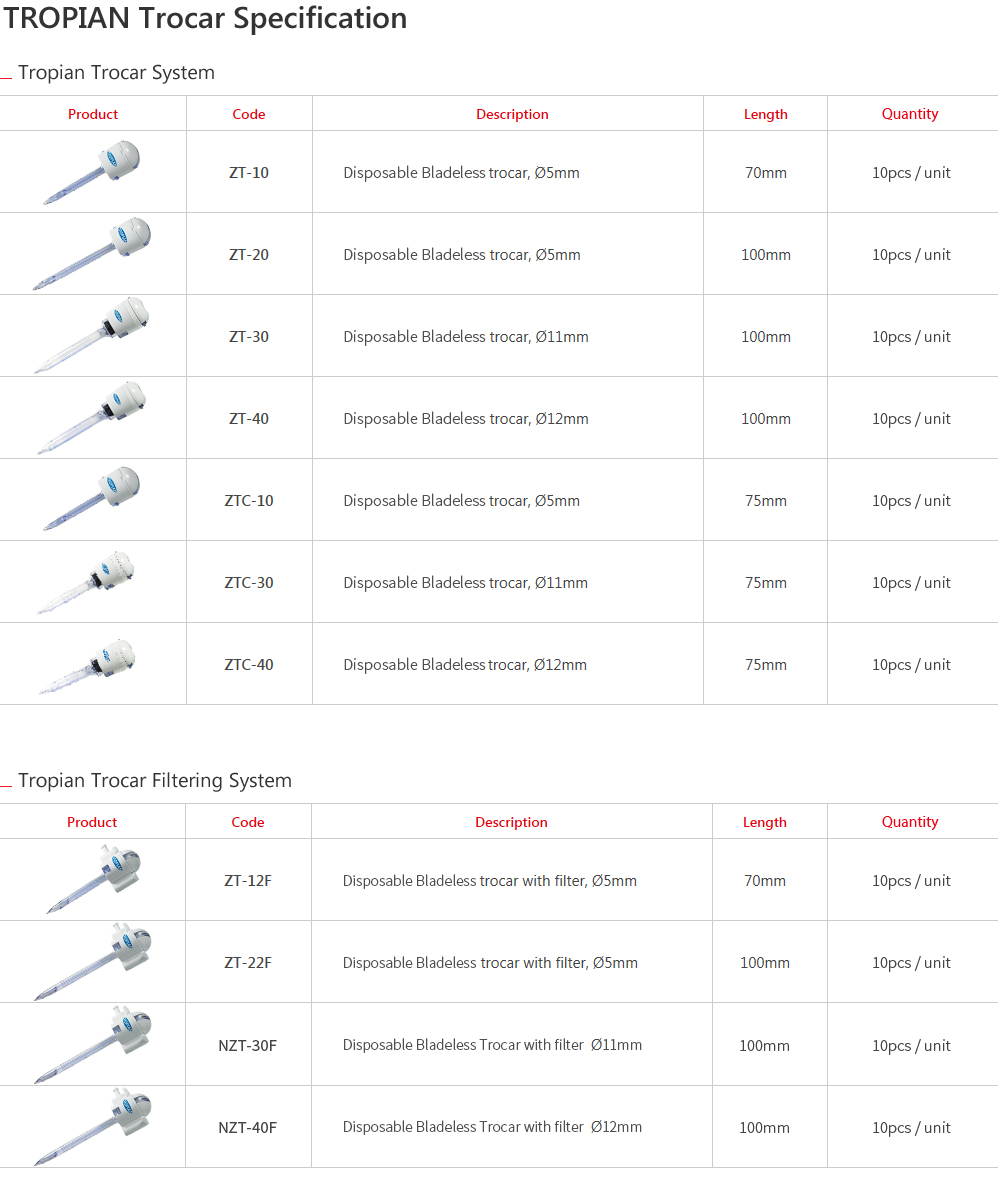
Task: Click the ZT-10 trocar product image
Action: (92, 172)
